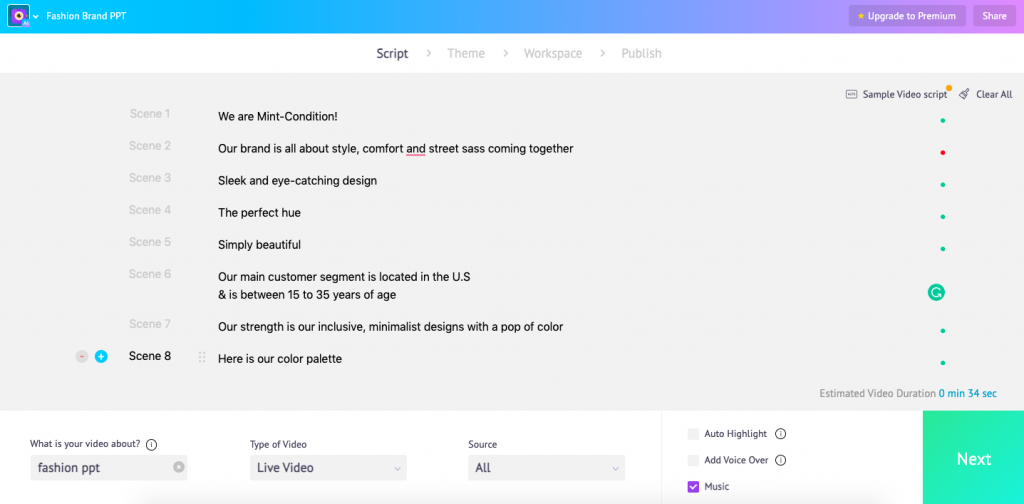Click the red status dot on Scene 2

pos(942,153)
